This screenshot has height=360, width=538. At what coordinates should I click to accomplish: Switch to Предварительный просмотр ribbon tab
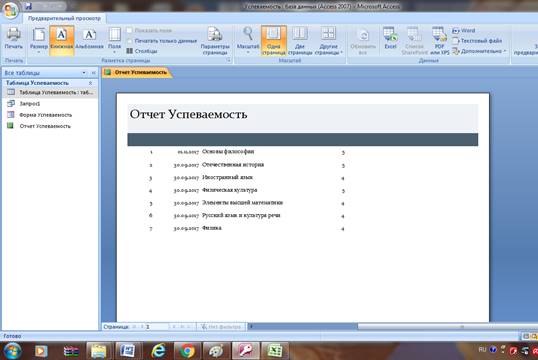point(64,18)
